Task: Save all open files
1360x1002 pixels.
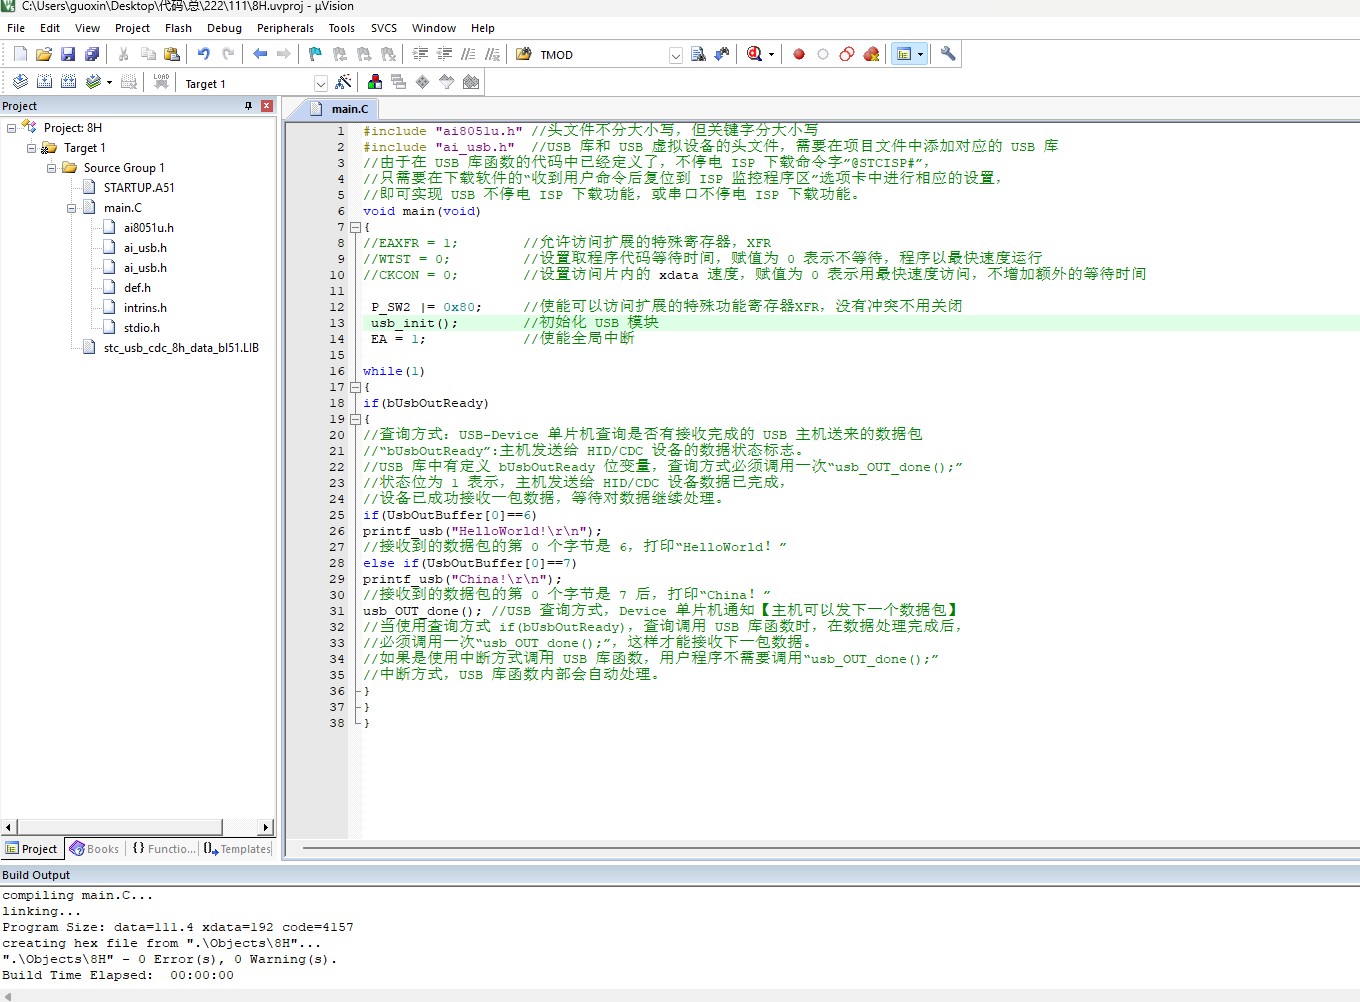Action: pyautogui.click(x=92, y=54)
